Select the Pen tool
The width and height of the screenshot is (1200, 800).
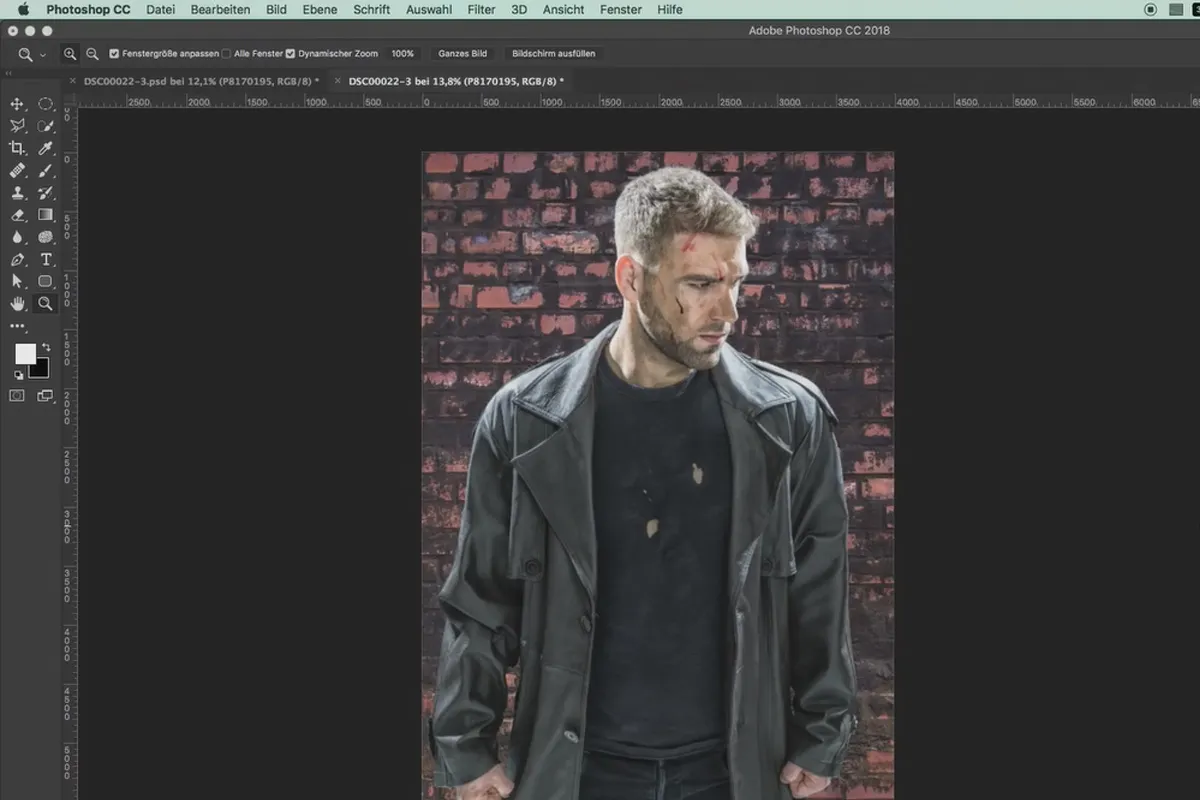point(17,259)
